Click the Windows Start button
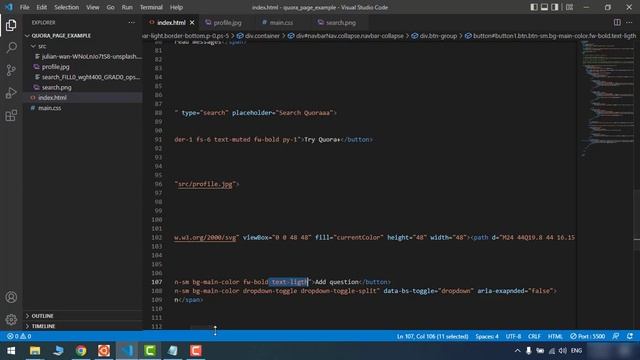The height and width of the screenshot is (360, 640). coord(11,351)
